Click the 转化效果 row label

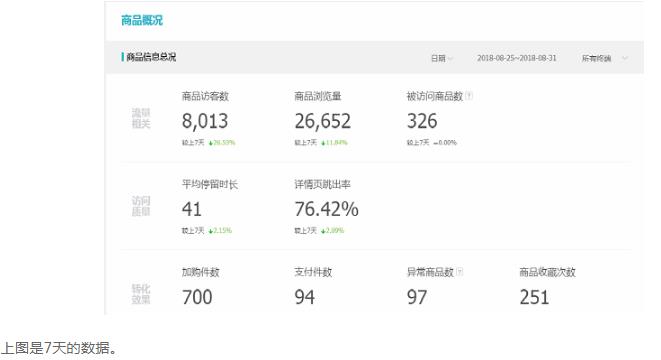[141, 294]
